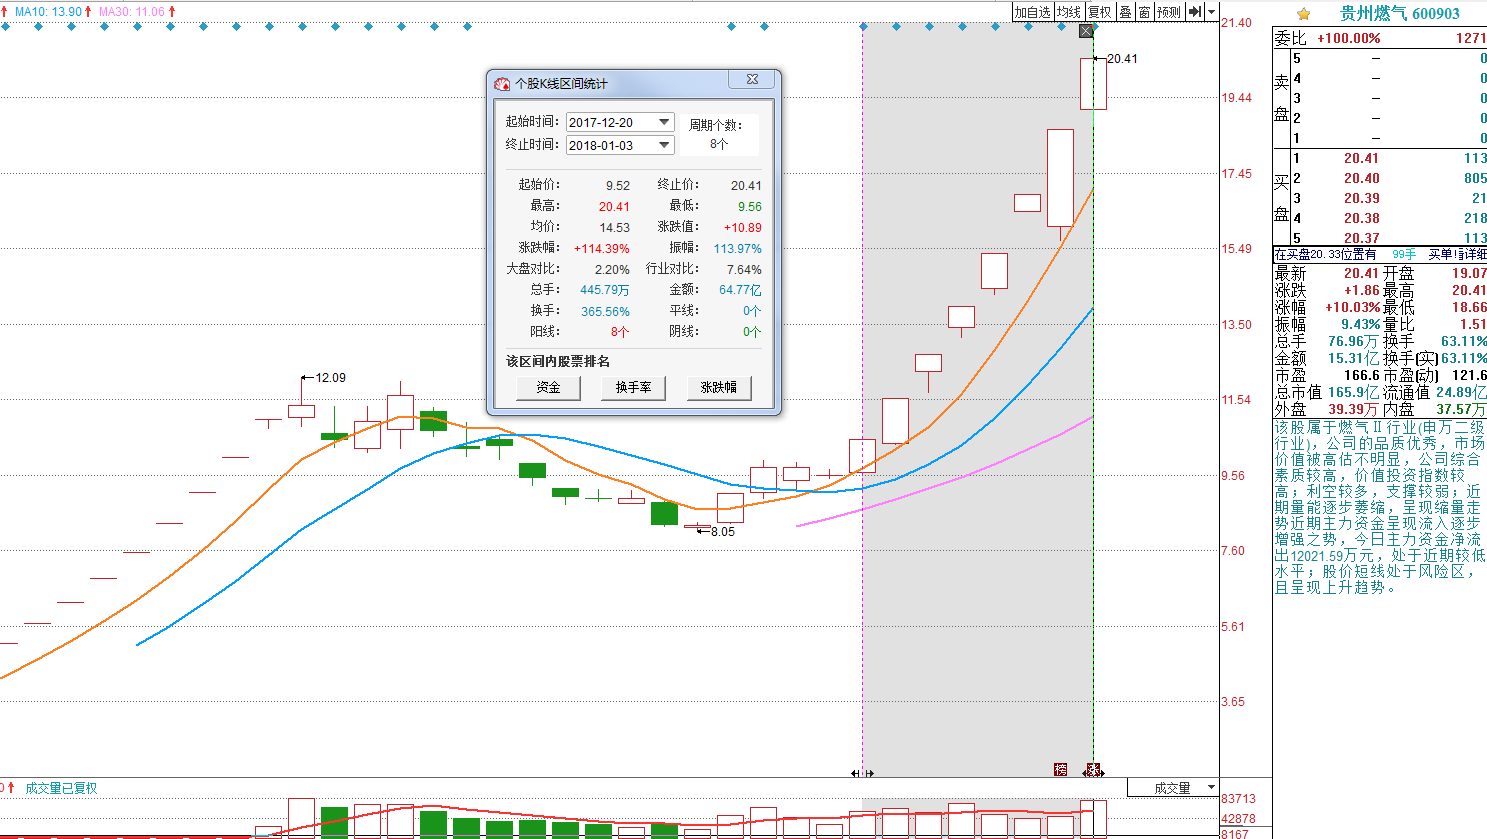Click the 换手 365.56% value in dialog

coord(605,312)
